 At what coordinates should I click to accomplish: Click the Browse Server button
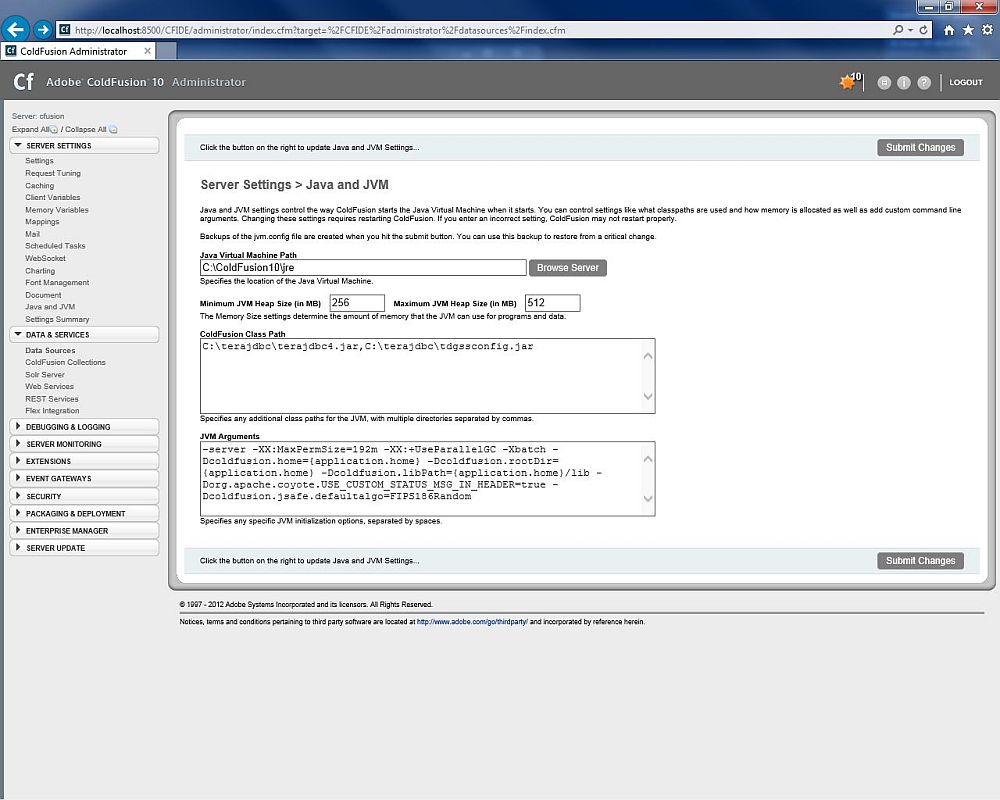(x=568, y=268)
